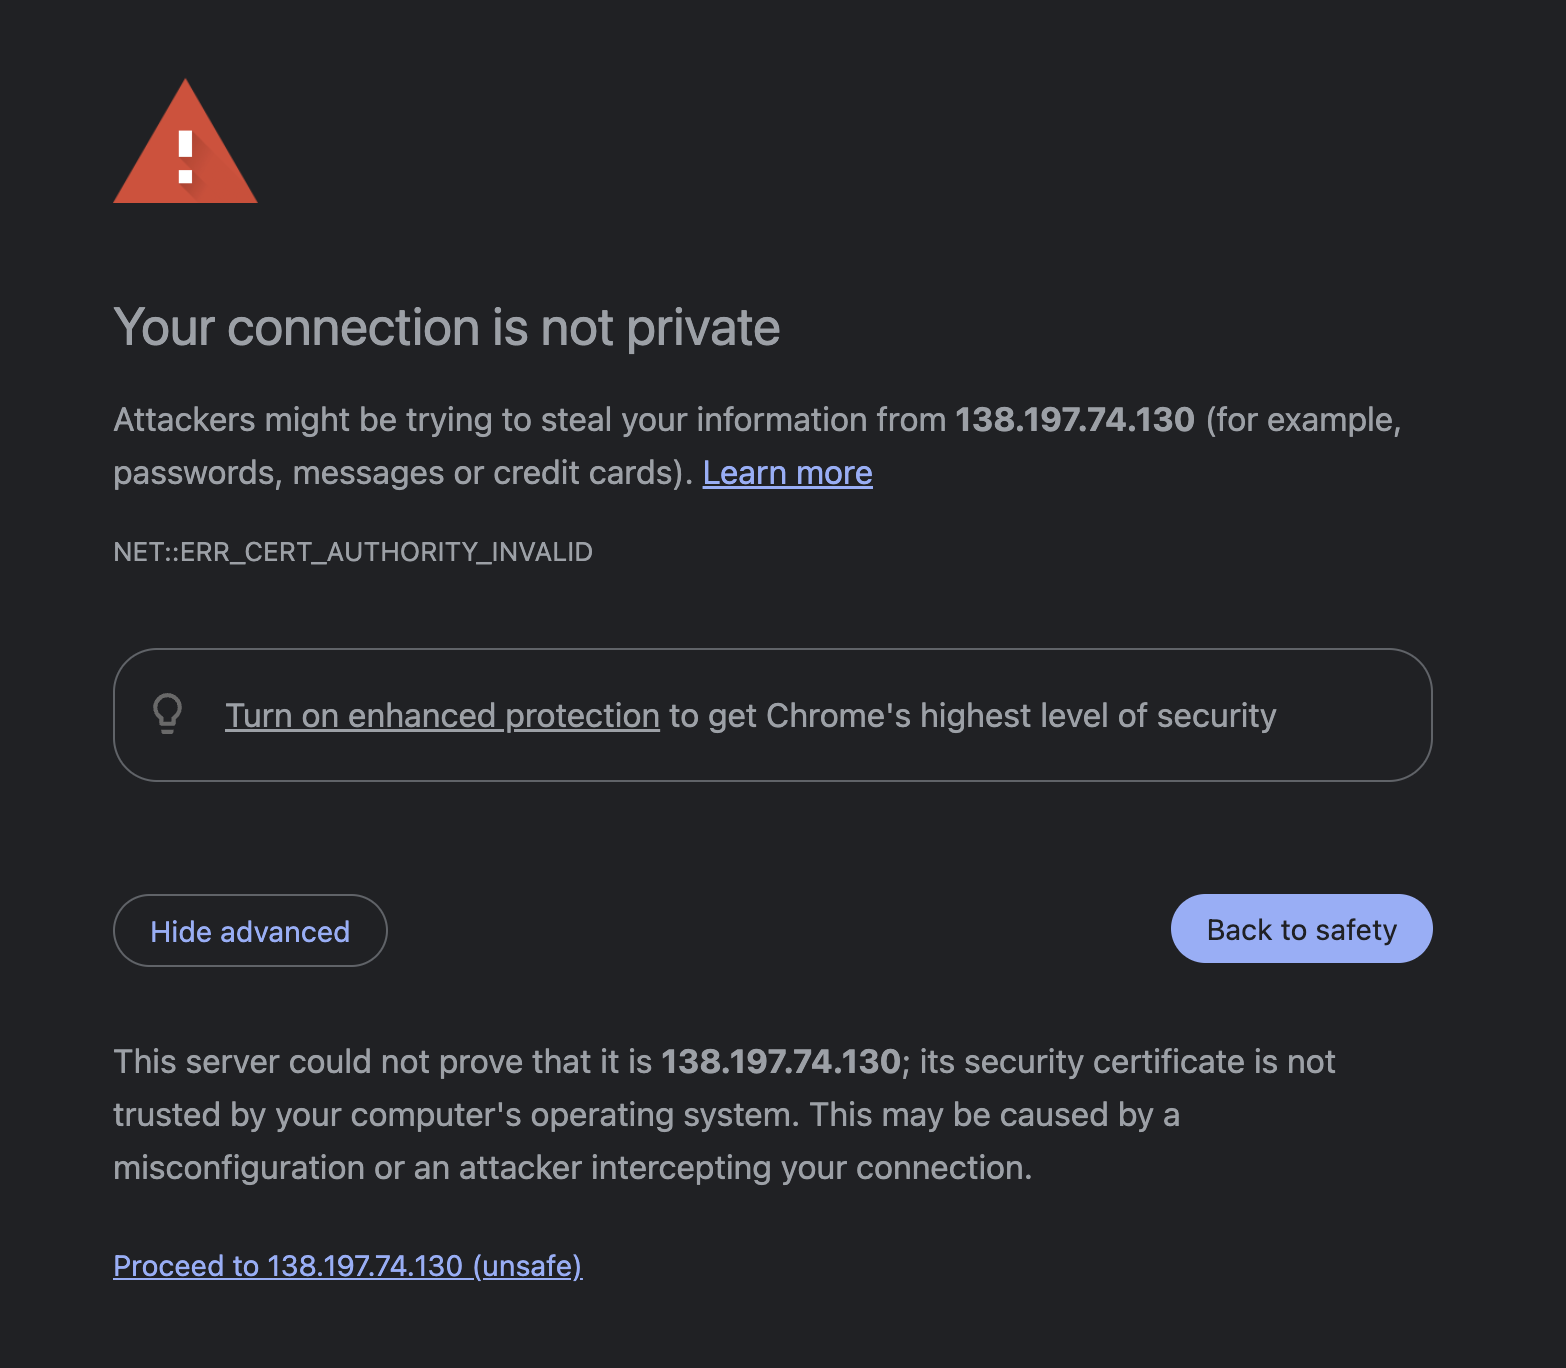1566x1368 pixels.
Task: Open the Learn more link
Action: pos(787,473)
